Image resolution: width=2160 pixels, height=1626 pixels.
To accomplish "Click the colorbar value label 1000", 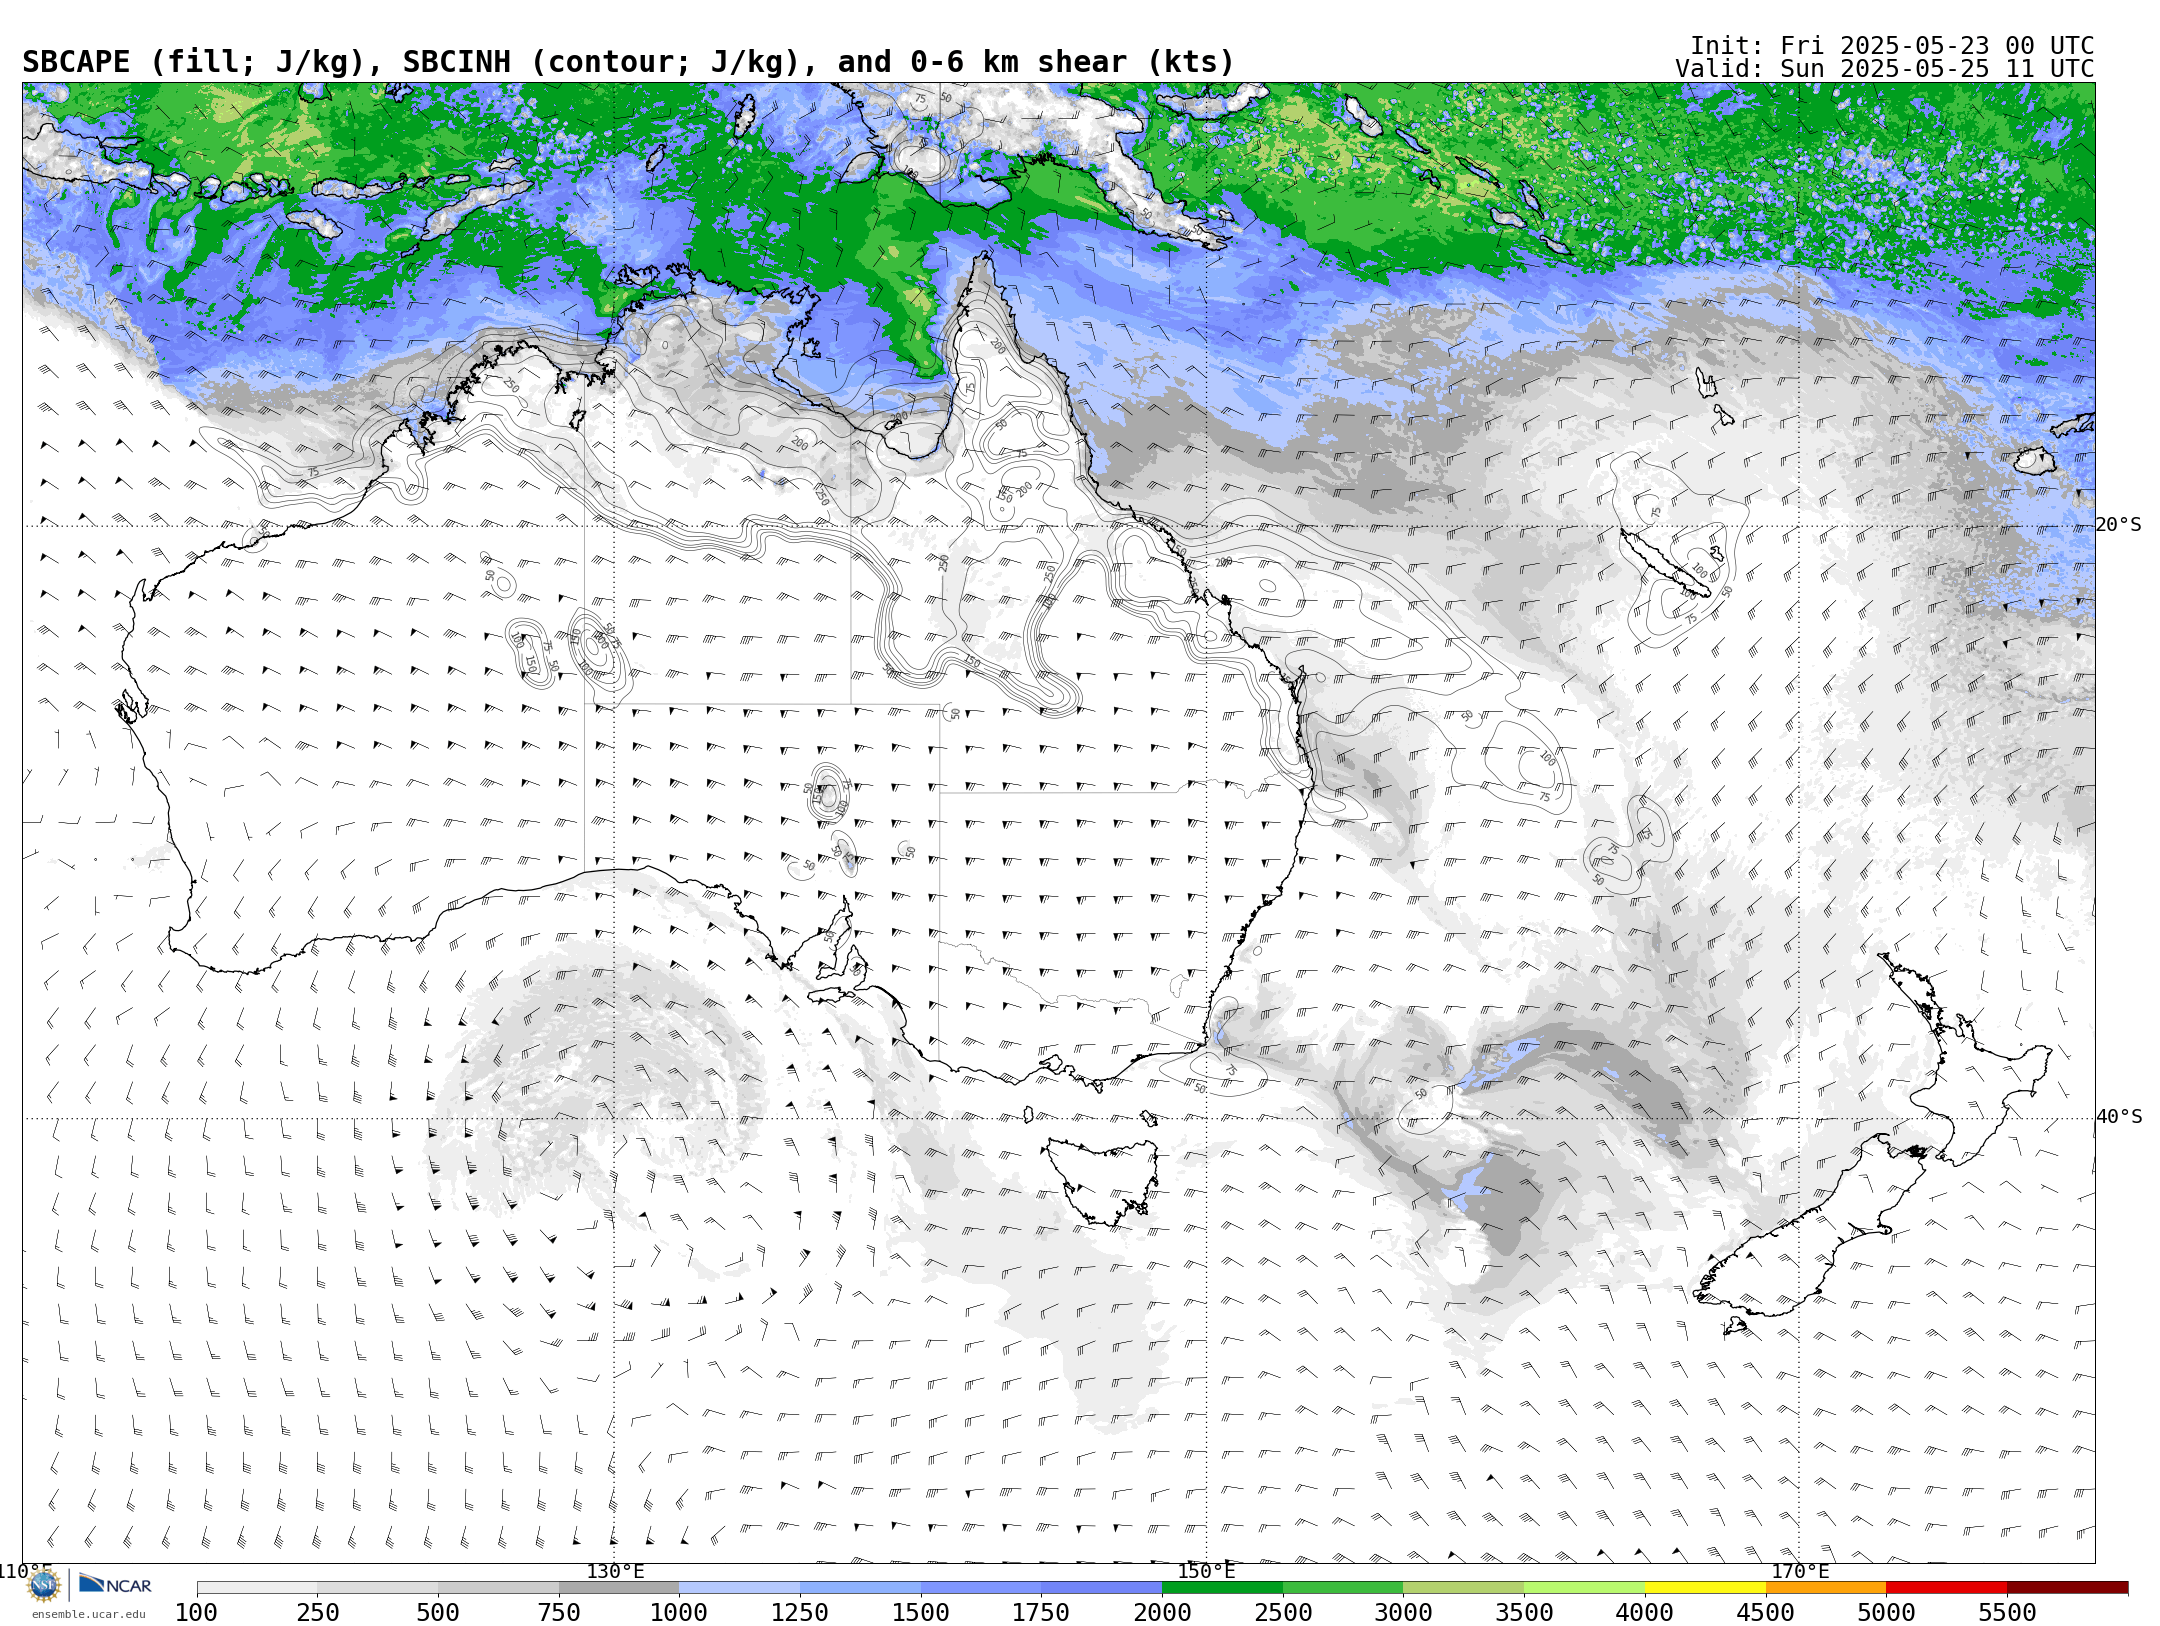I will coord(679,1613).
